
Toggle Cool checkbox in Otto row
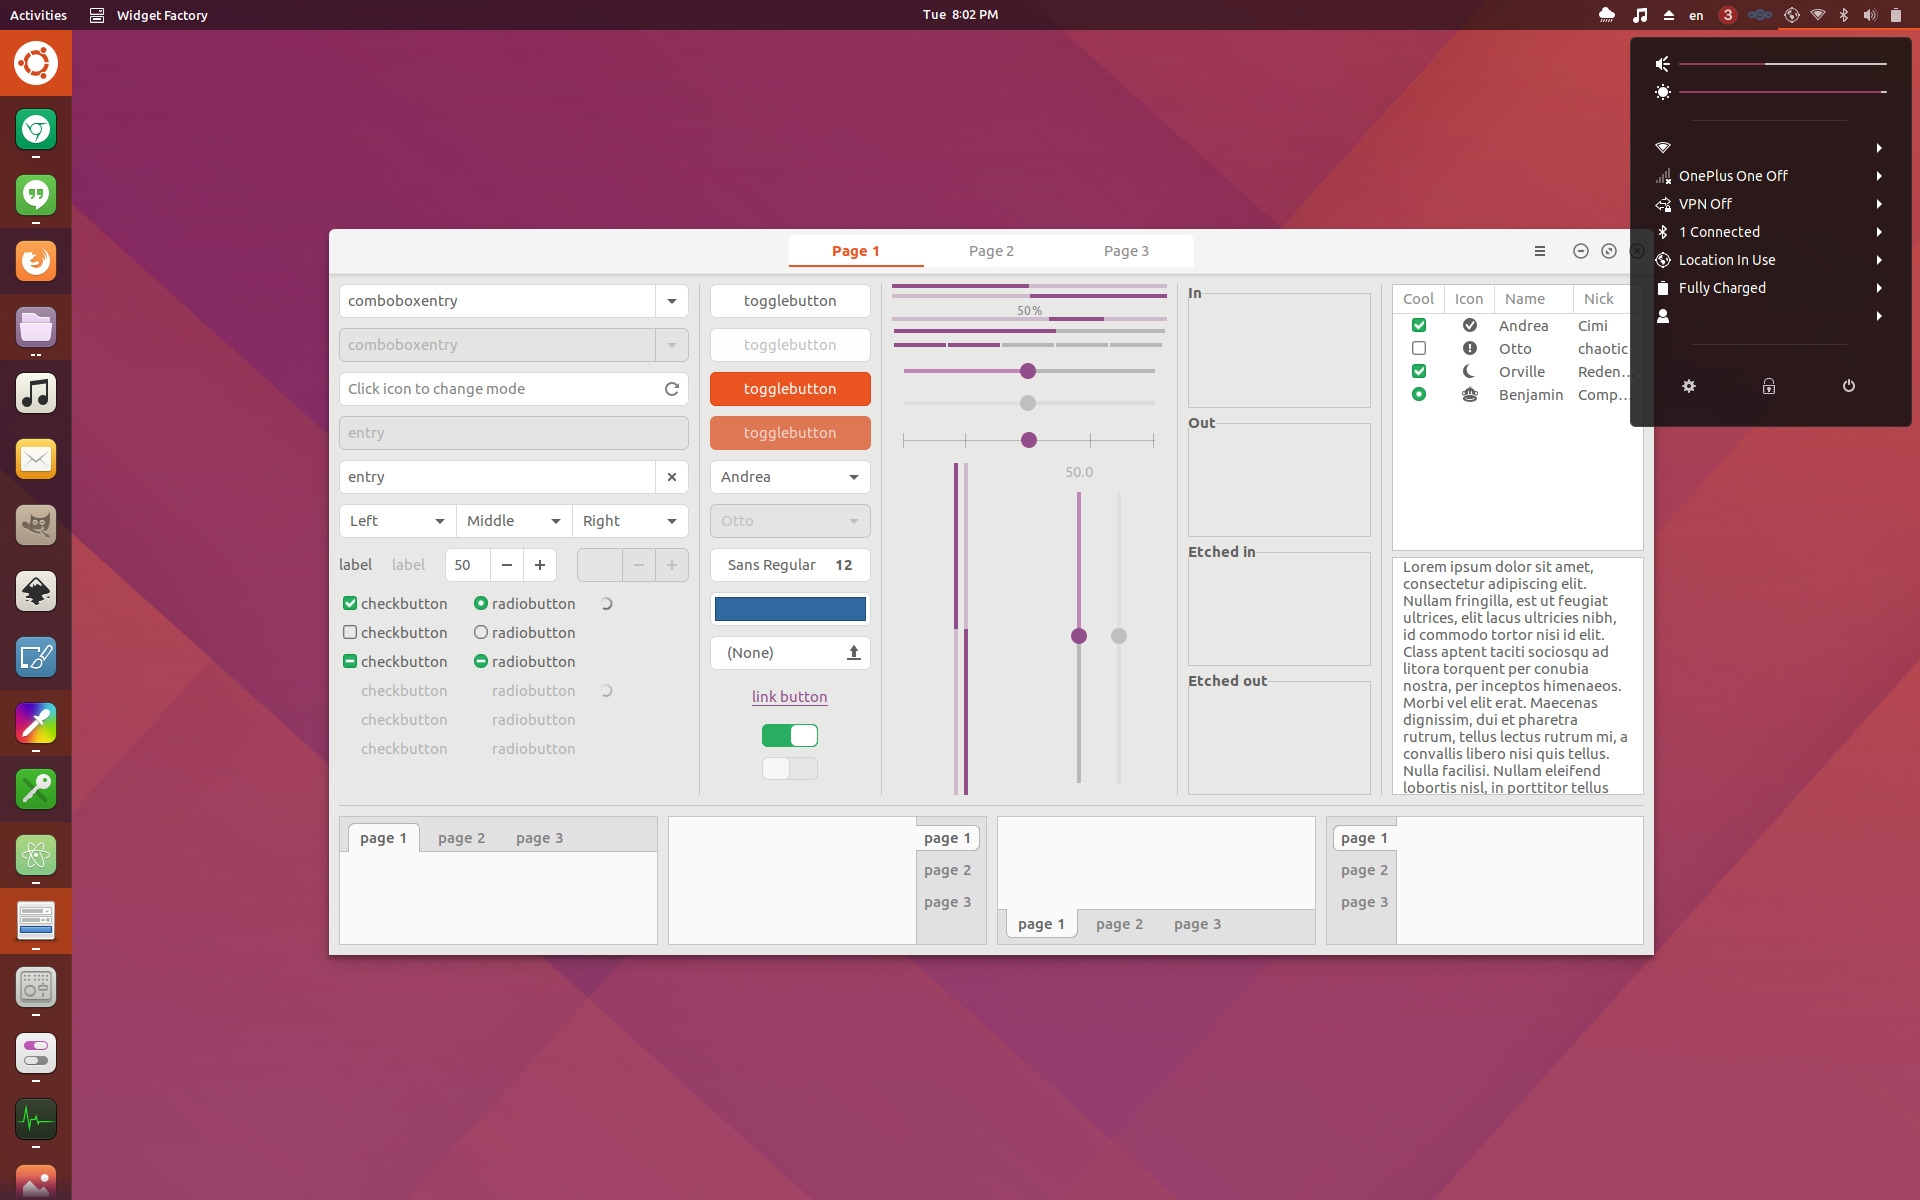click(1418, 348)
